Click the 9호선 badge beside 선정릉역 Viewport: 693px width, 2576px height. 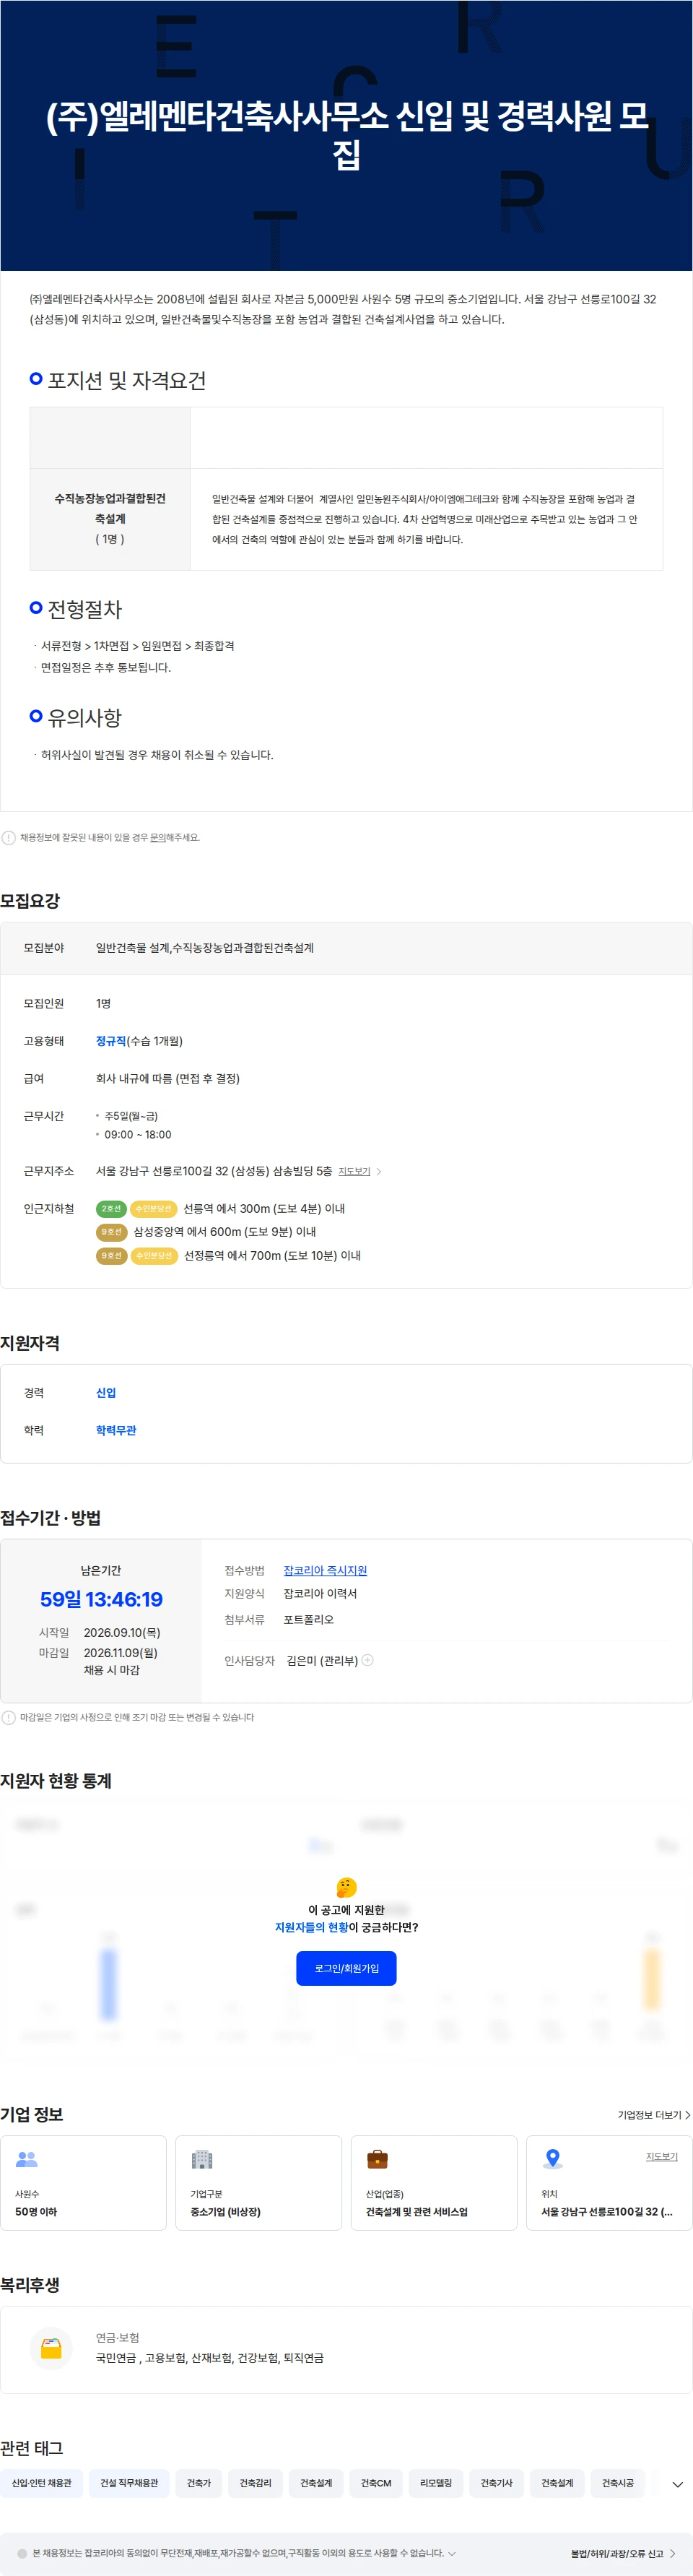(x=111, y=1256)
